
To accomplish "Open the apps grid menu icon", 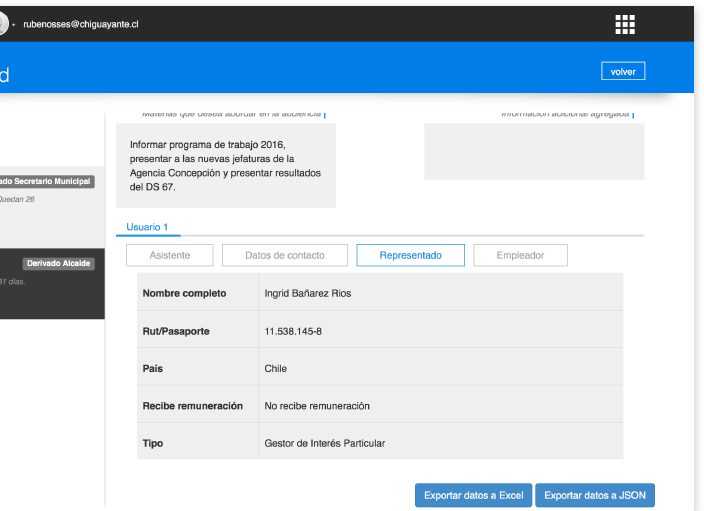I will 625,24.
